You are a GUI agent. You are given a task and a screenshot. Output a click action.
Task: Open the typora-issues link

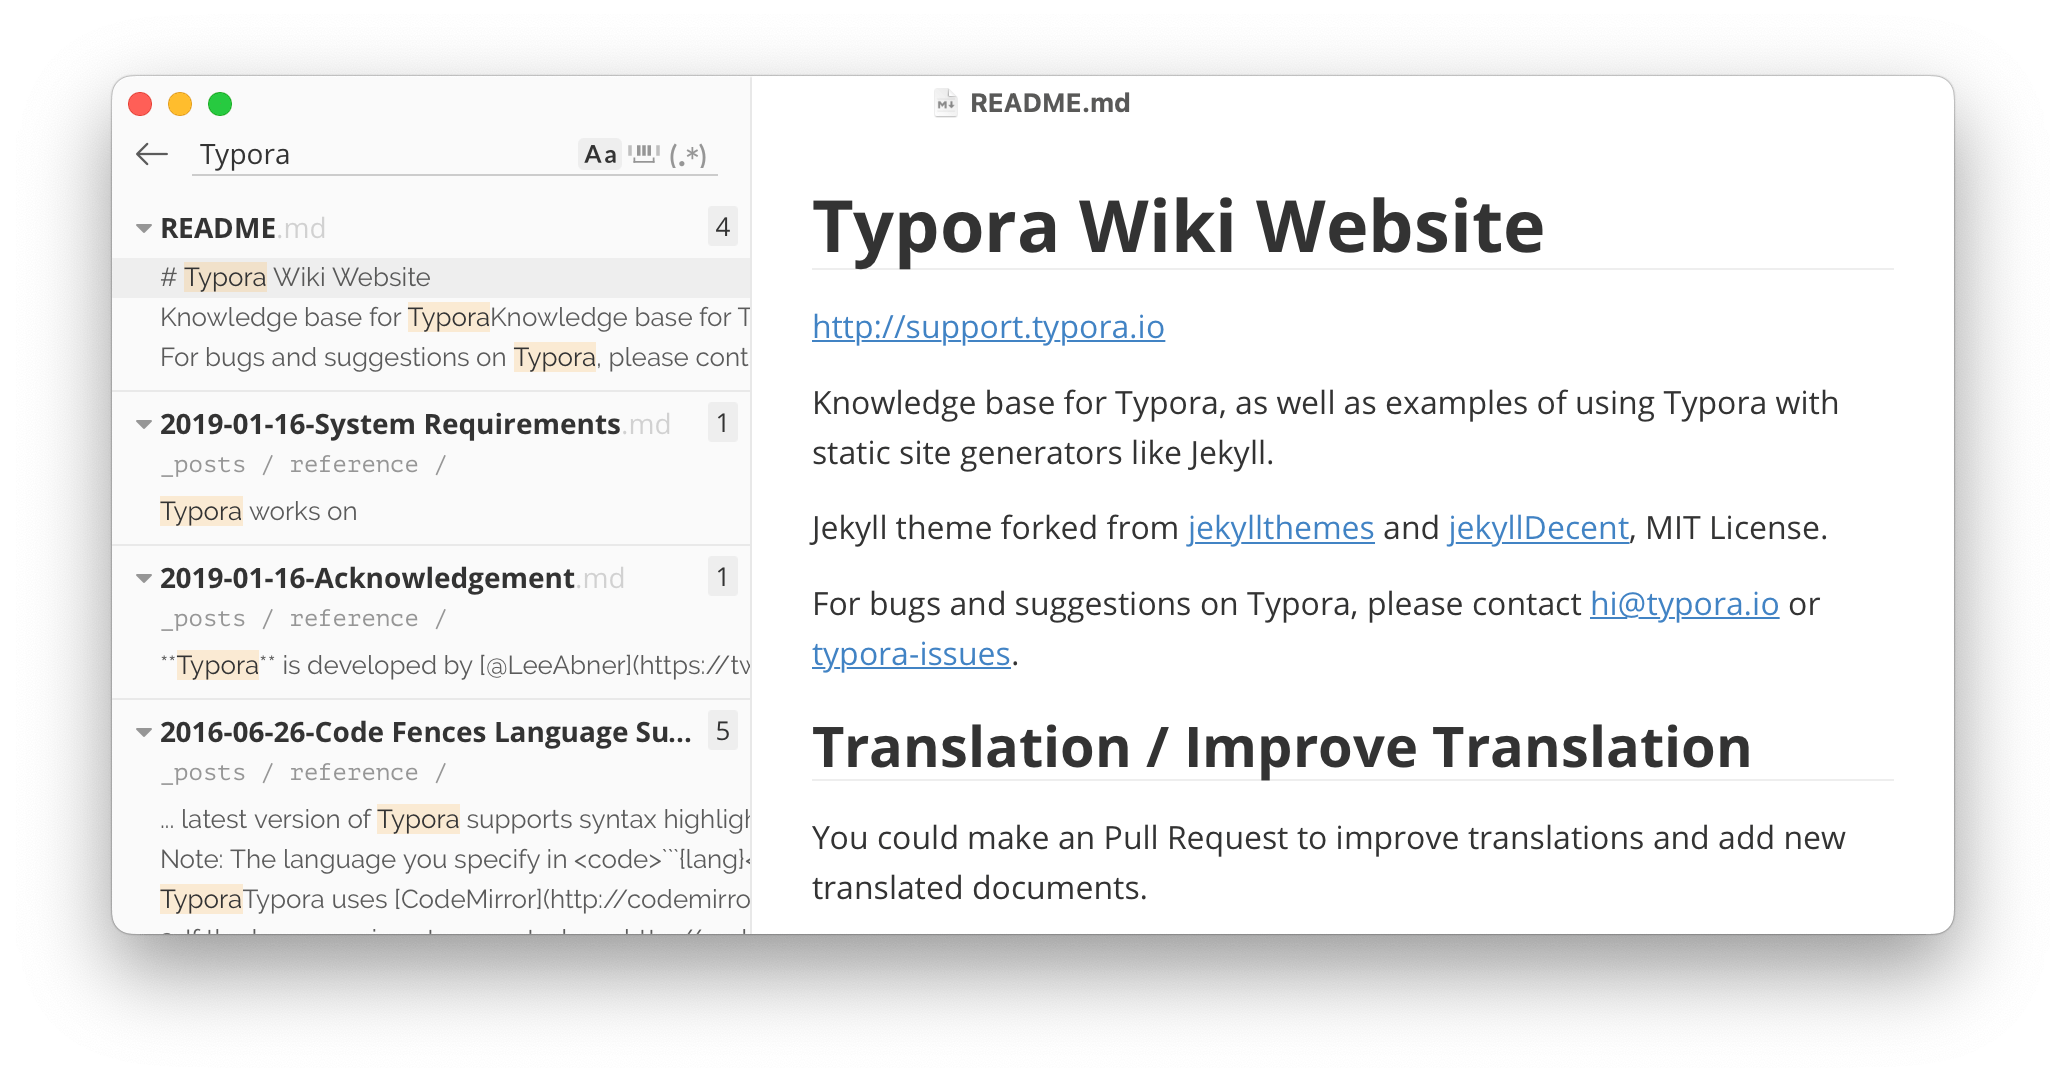coord(911,654)
